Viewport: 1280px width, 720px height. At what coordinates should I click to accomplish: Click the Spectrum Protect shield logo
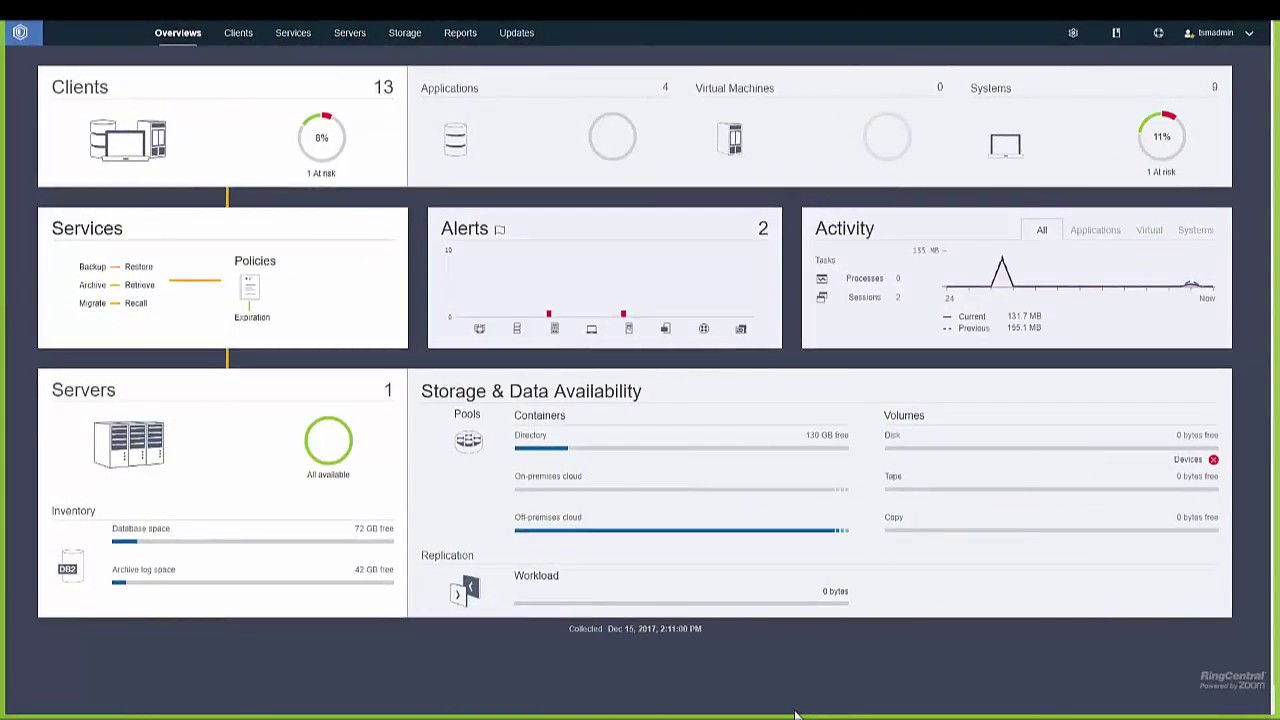click(20, 32)
